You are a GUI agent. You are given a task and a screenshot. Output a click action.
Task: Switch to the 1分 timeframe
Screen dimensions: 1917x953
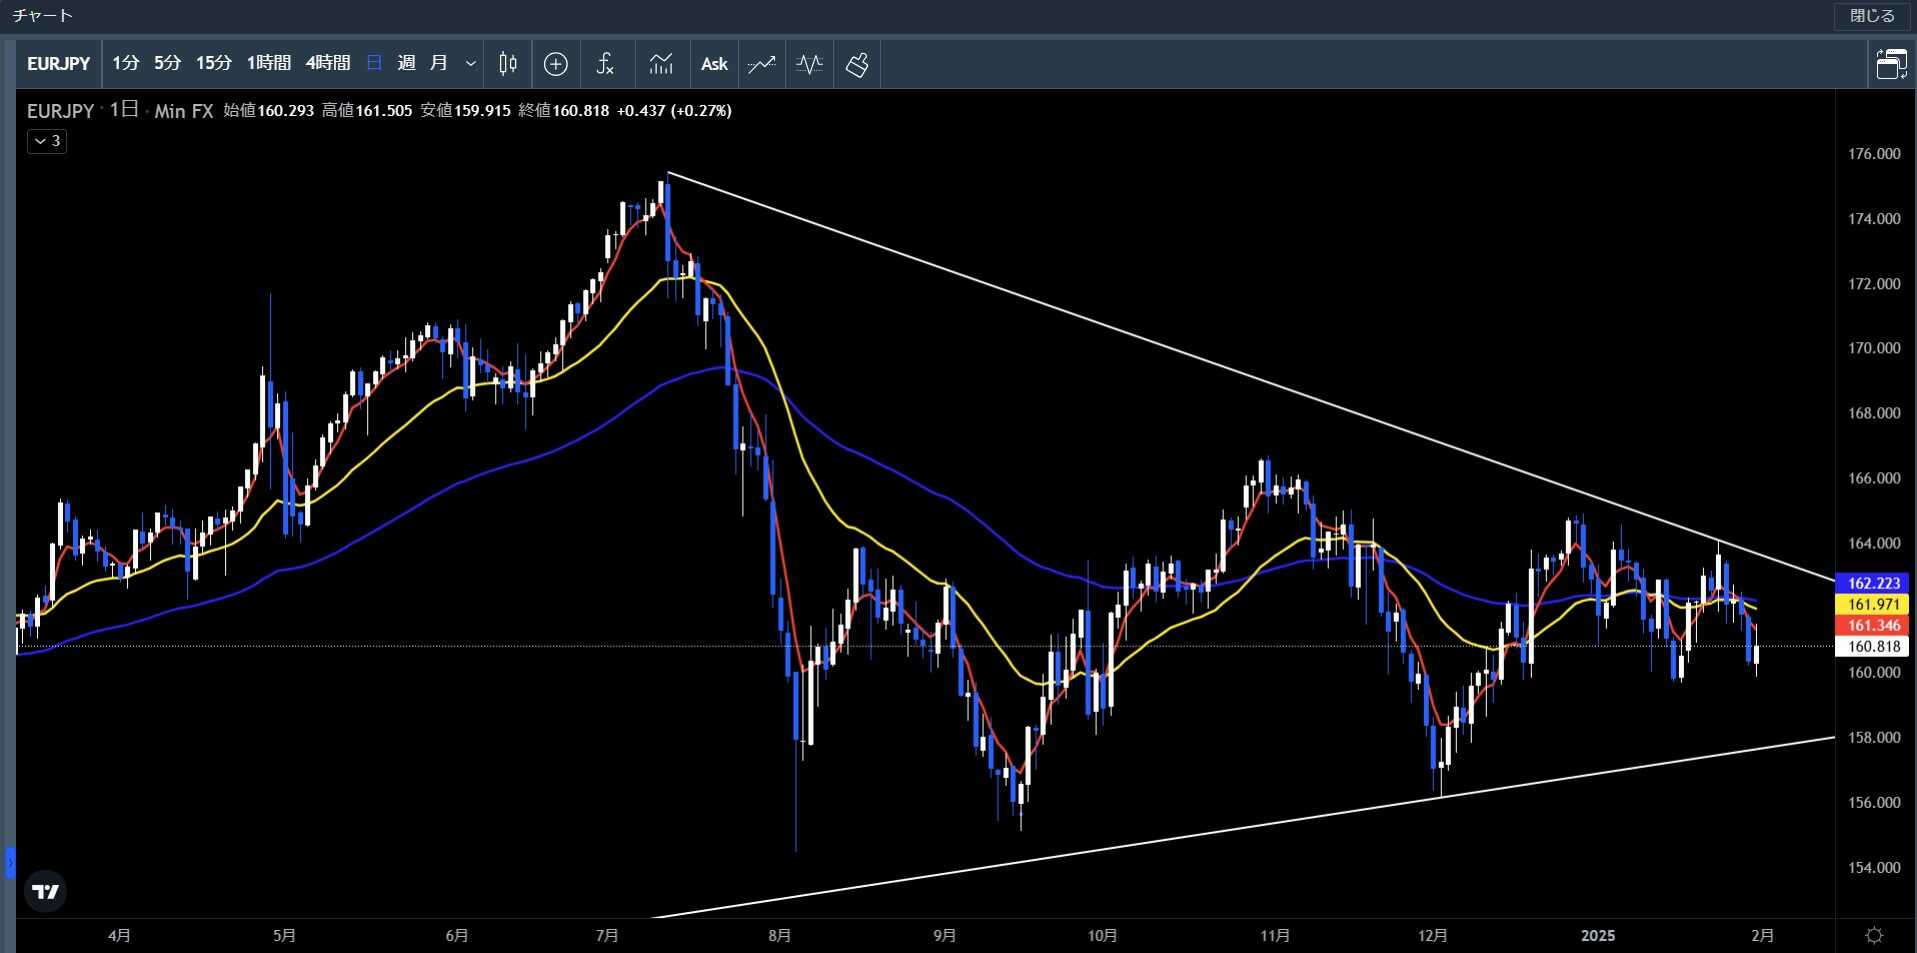tap(125, 64)
